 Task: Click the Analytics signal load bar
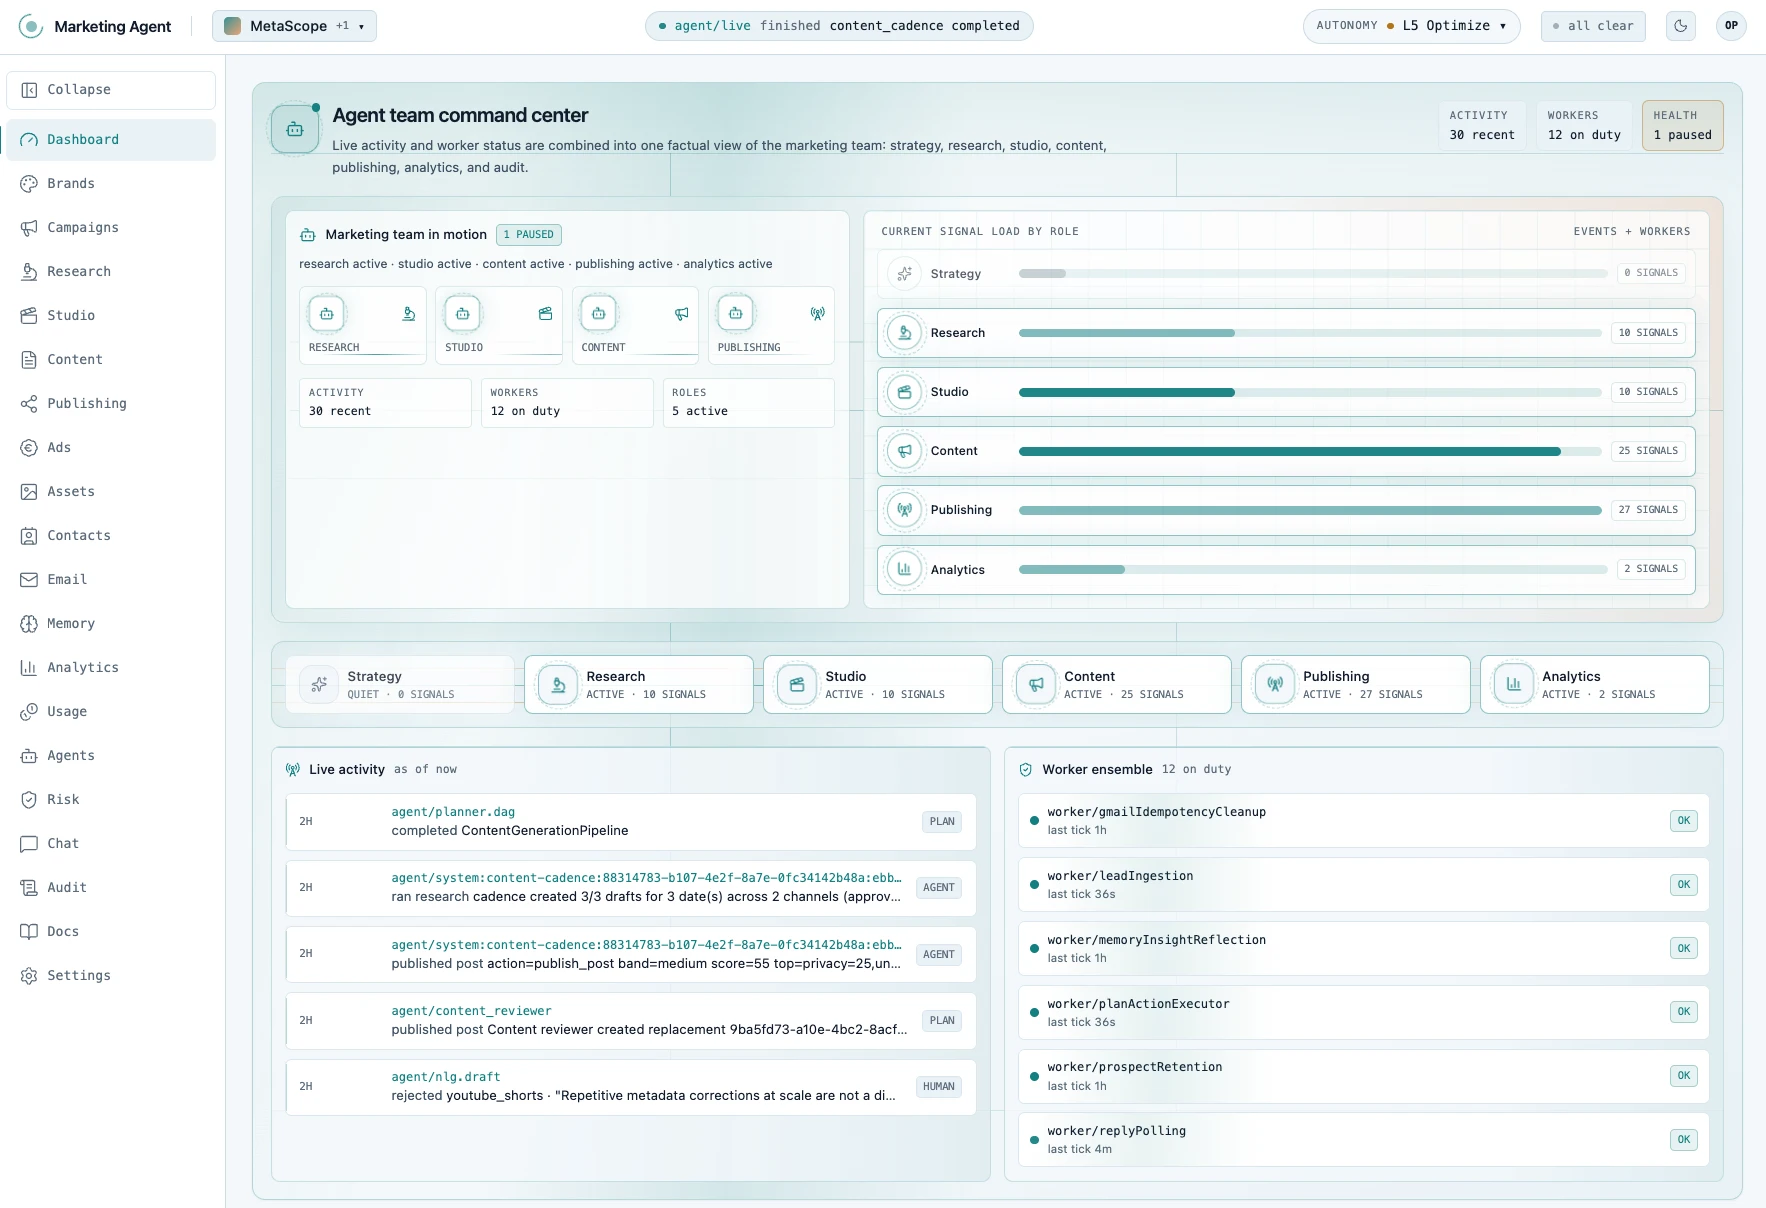pos(1311,570)
